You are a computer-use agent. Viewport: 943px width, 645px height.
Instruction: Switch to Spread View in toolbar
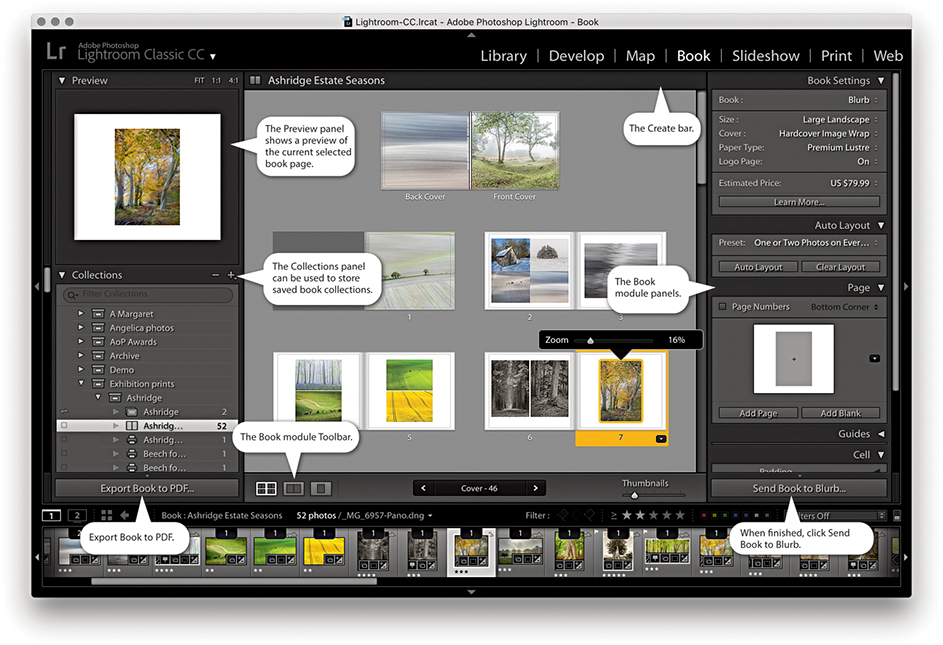pyautogui.click(x=293, y=489)
